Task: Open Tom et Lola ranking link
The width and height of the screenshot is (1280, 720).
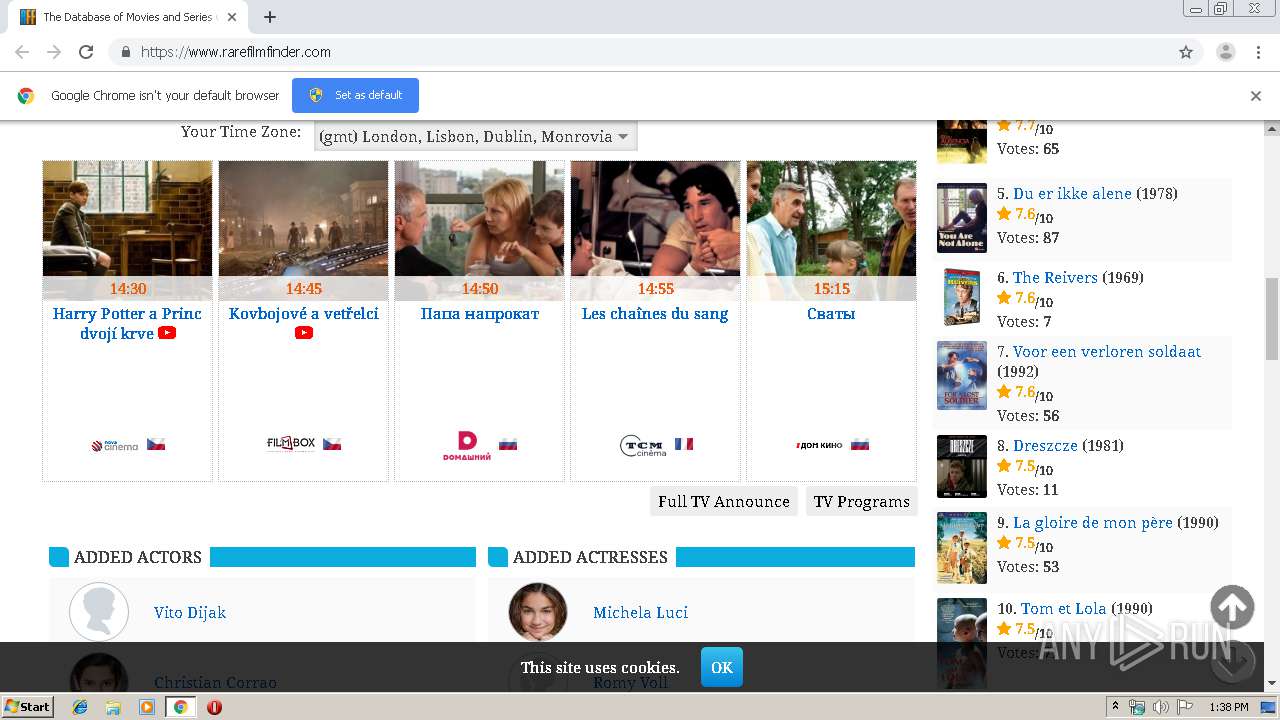Action: click(x=1064, y=608)
